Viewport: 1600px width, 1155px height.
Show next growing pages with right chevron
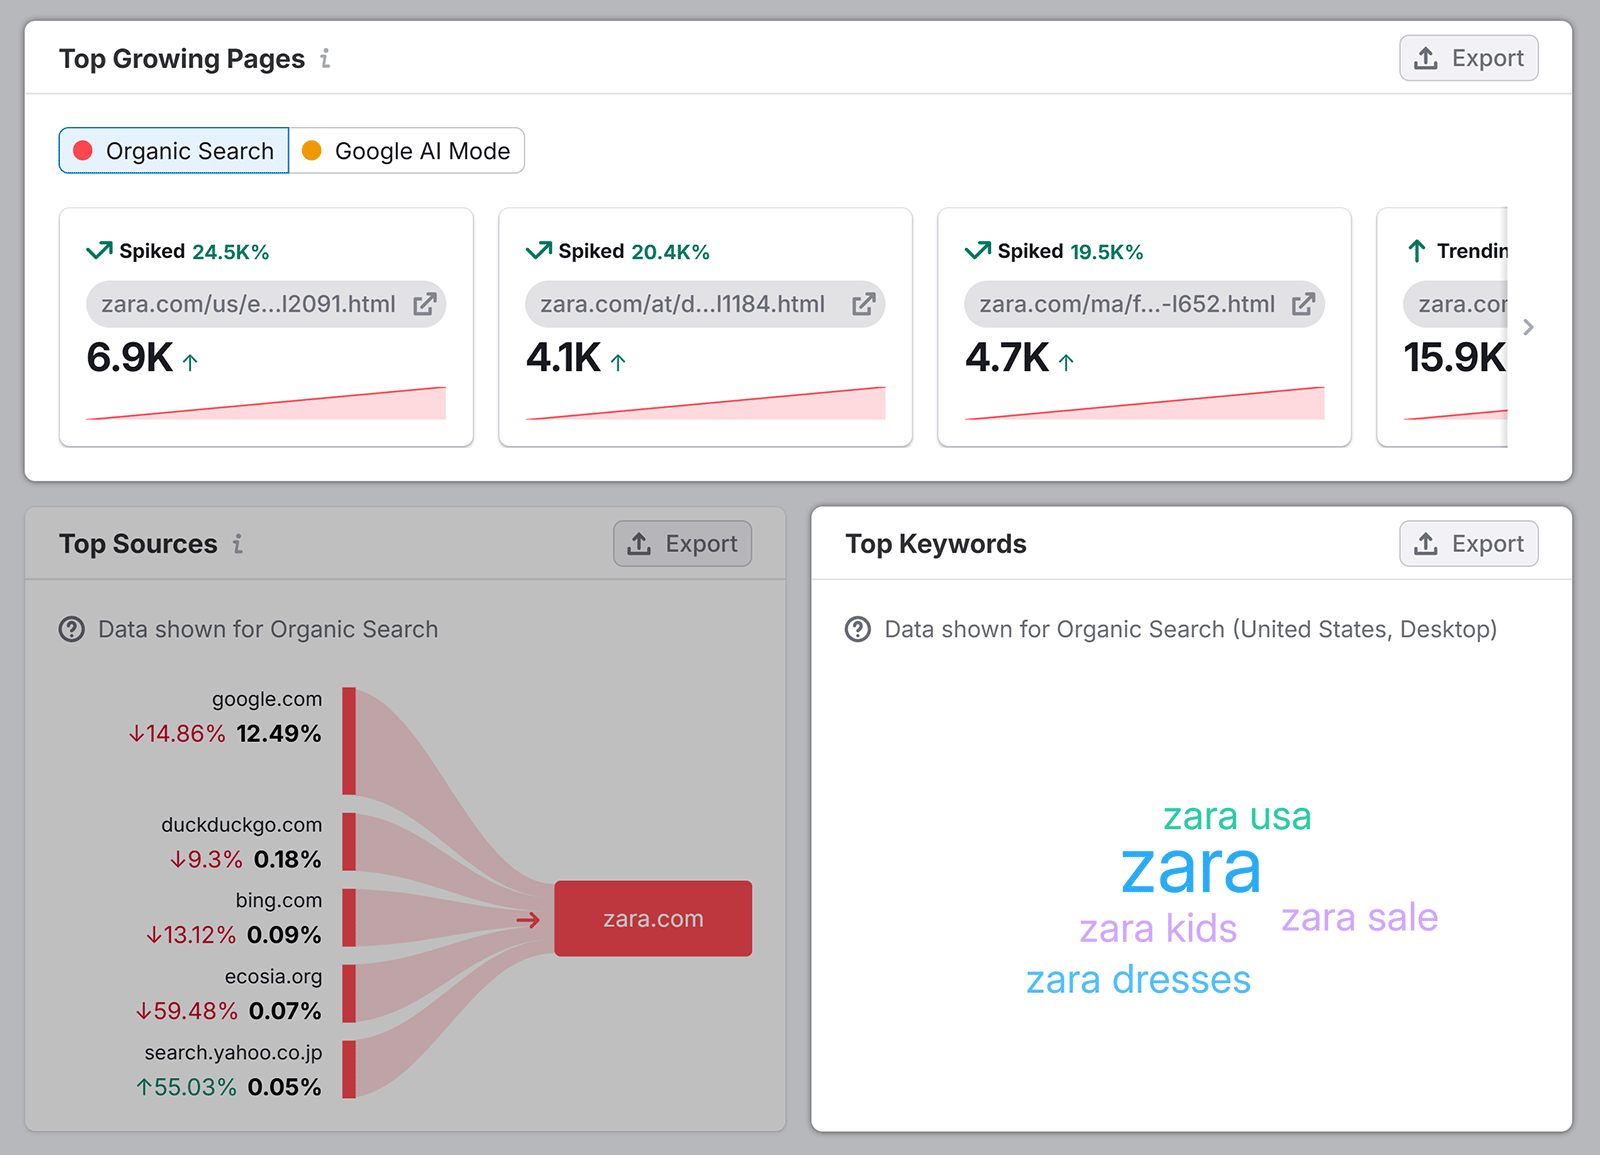pyautogui.click(x=1528, y=327)
